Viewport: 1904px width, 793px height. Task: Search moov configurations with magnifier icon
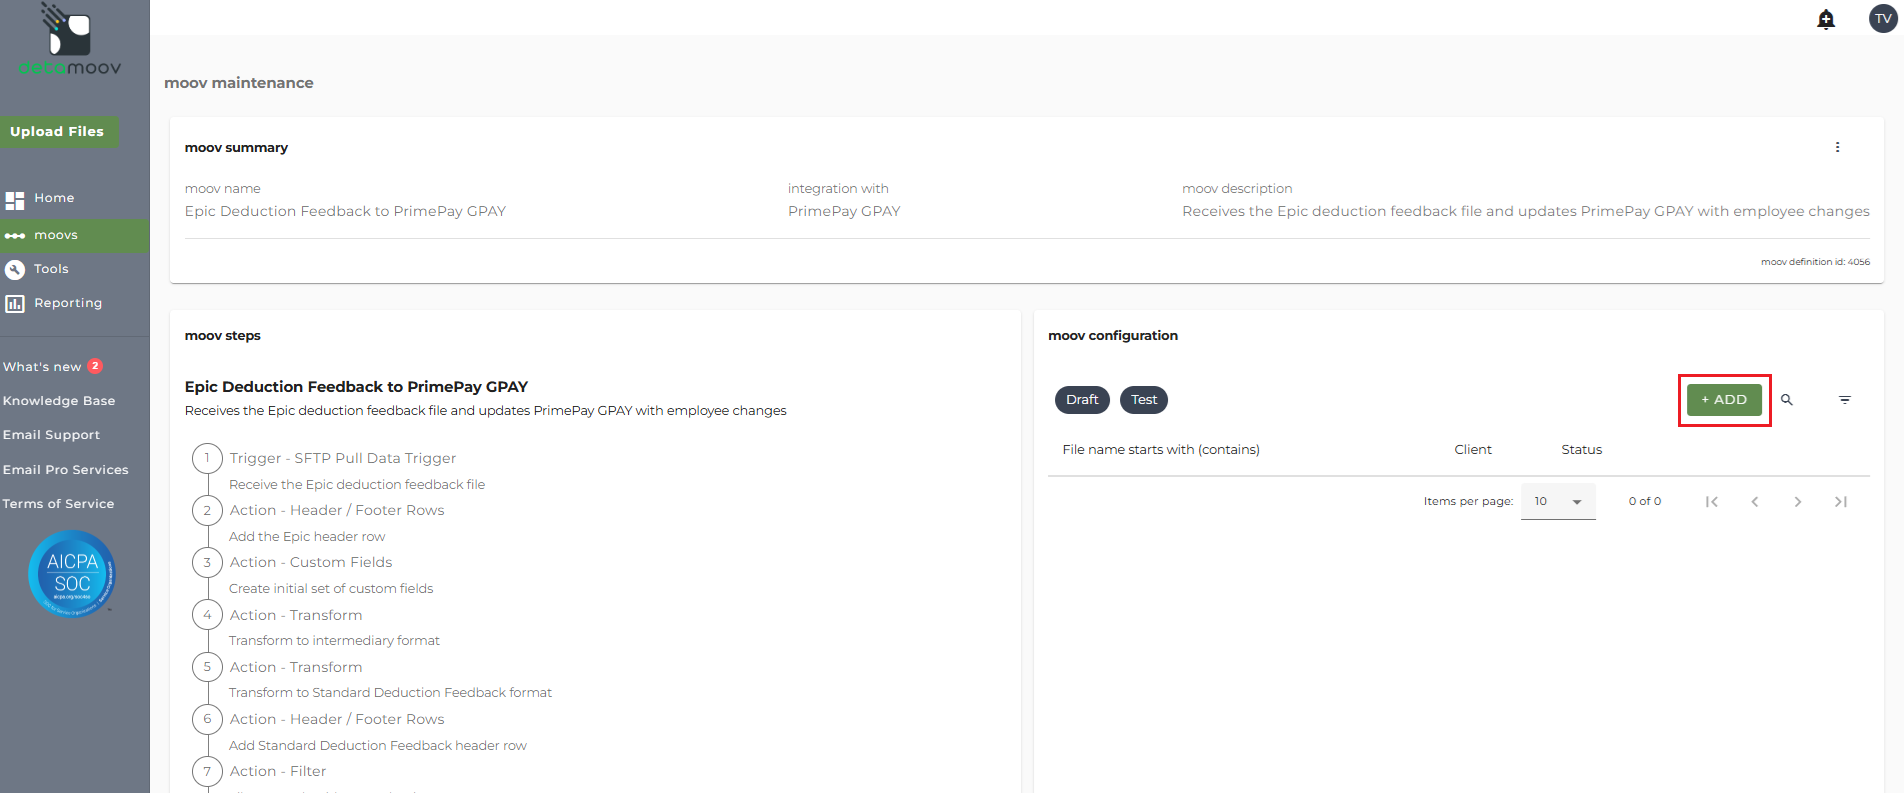point(1787,400)
